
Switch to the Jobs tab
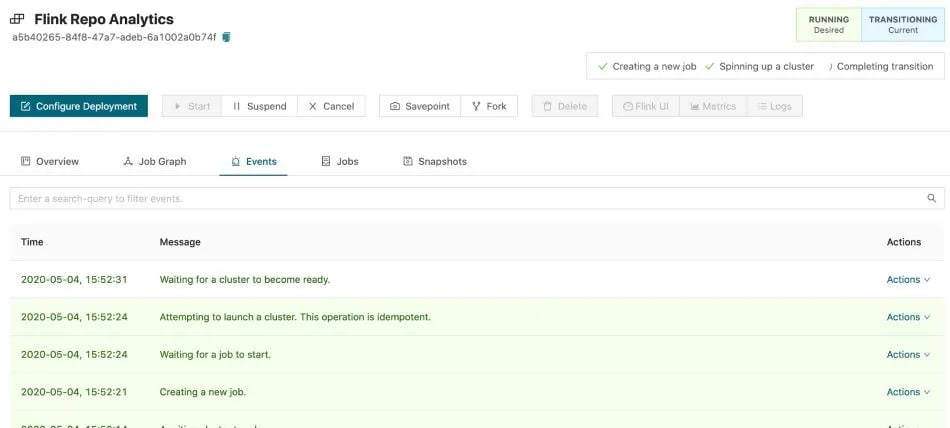340,161
